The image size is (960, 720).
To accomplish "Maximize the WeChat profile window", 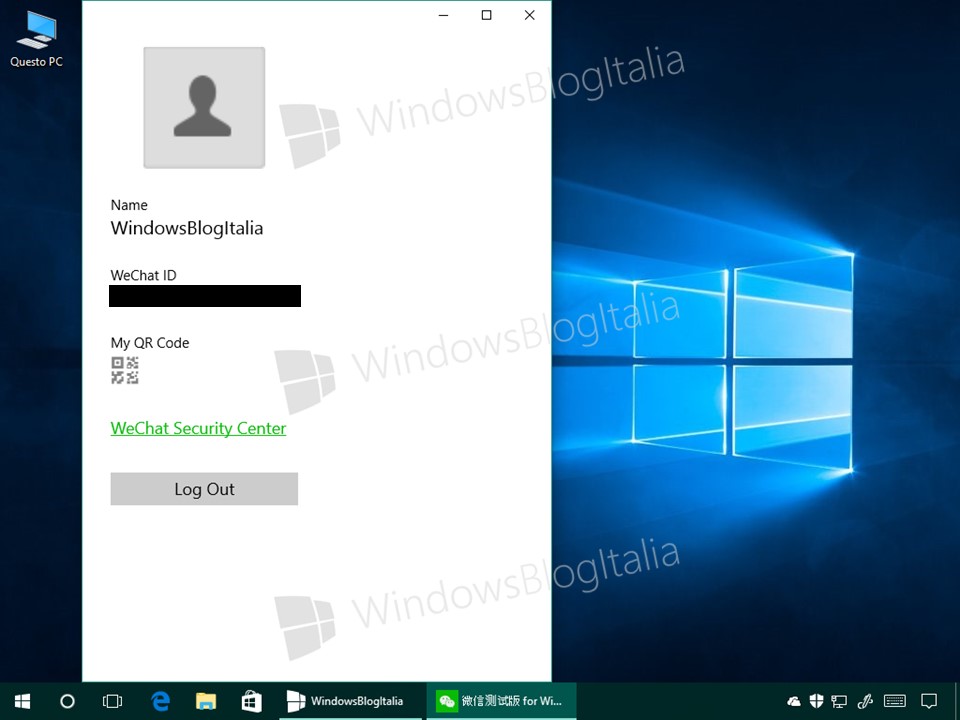I will pyautogui.click(x=487, y=15).
